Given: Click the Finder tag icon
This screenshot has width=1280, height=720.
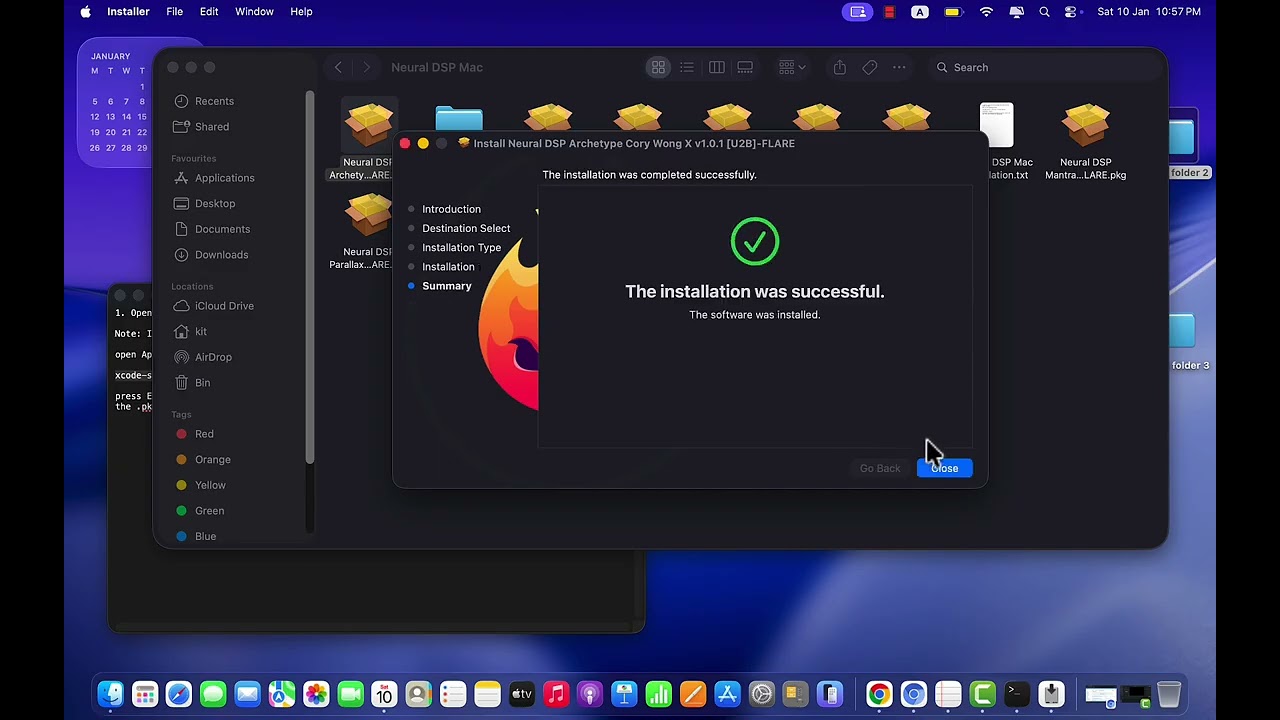Looking at the screenshot, I should click(x=870, y=67).
